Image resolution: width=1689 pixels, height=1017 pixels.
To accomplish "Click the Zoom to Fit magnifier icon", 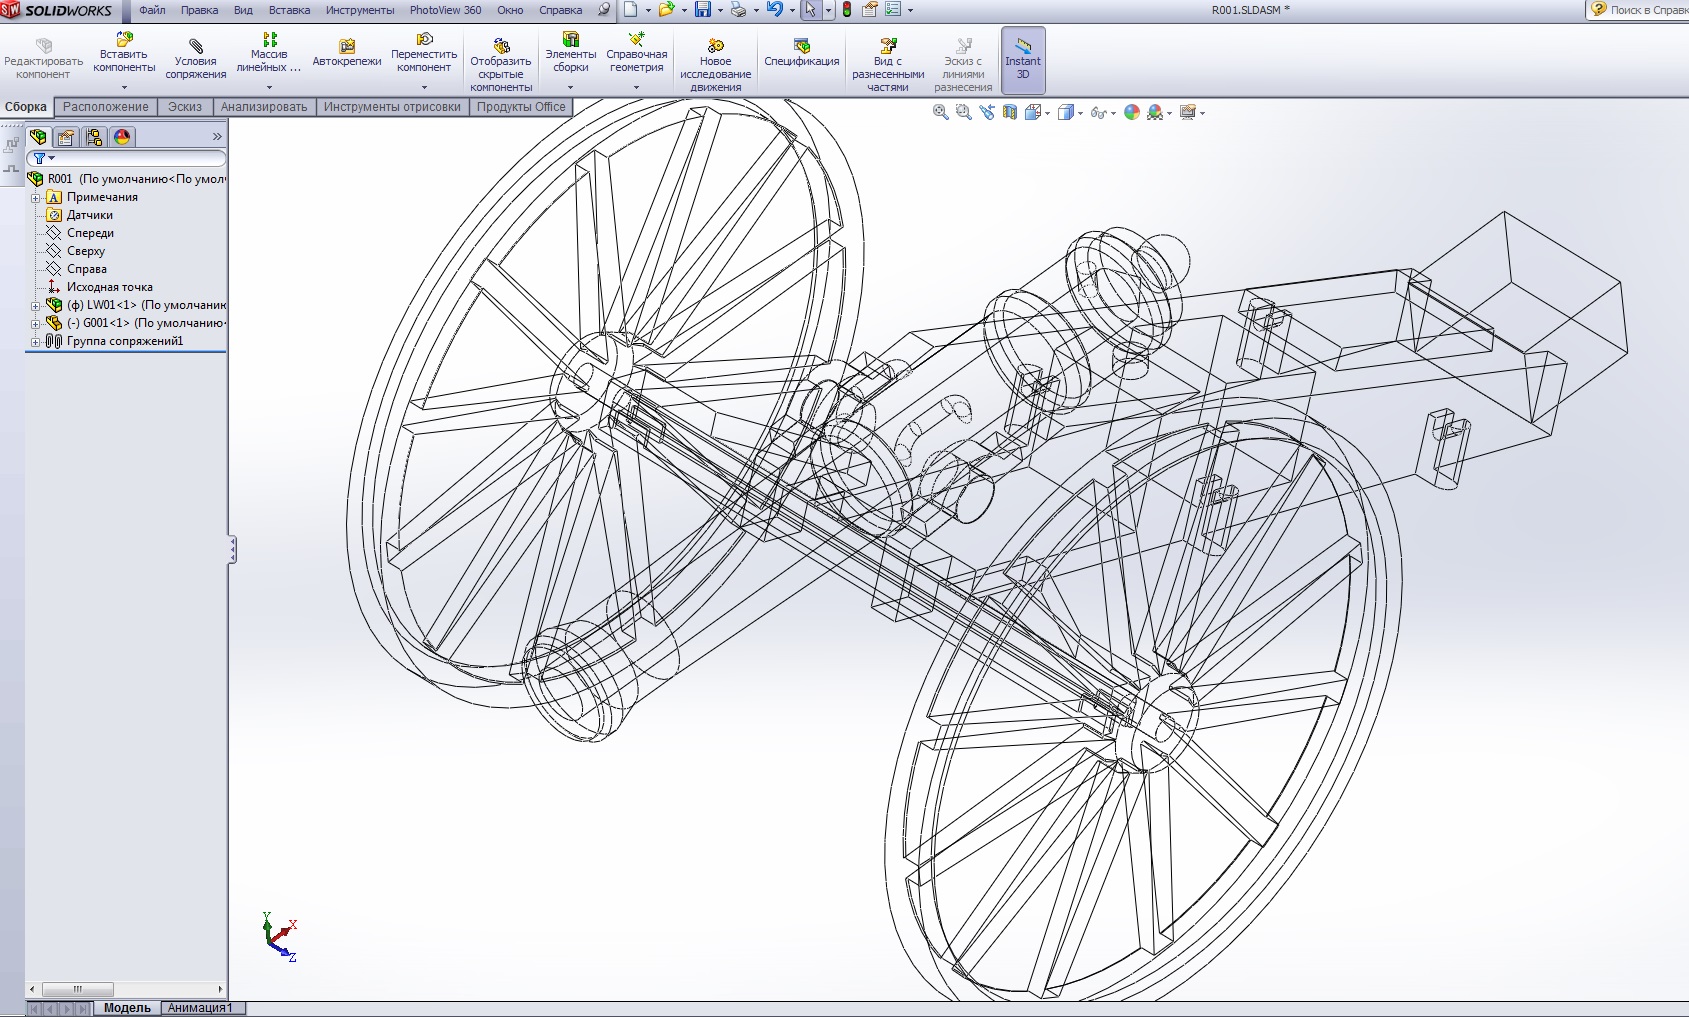I will [940, 112].
